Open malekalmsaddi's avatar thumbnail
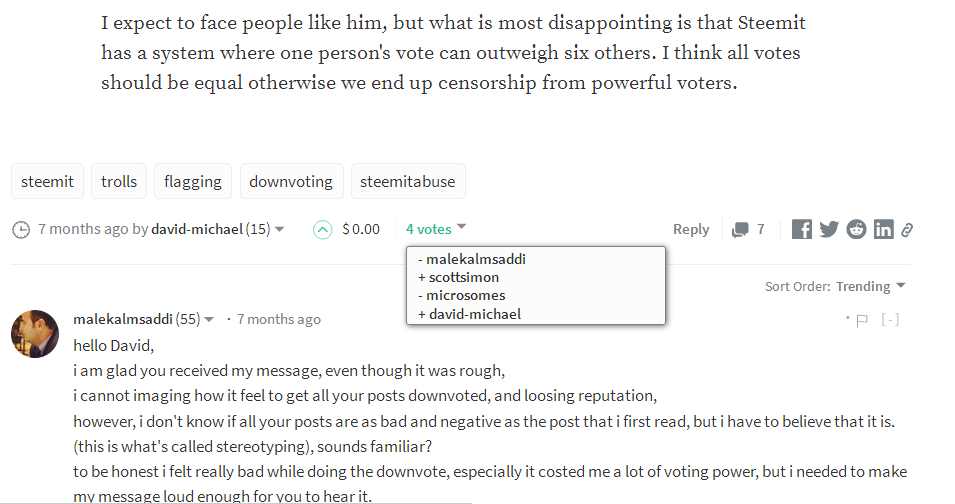This screenshot has height=504, width=955. [x=35, y=334]
